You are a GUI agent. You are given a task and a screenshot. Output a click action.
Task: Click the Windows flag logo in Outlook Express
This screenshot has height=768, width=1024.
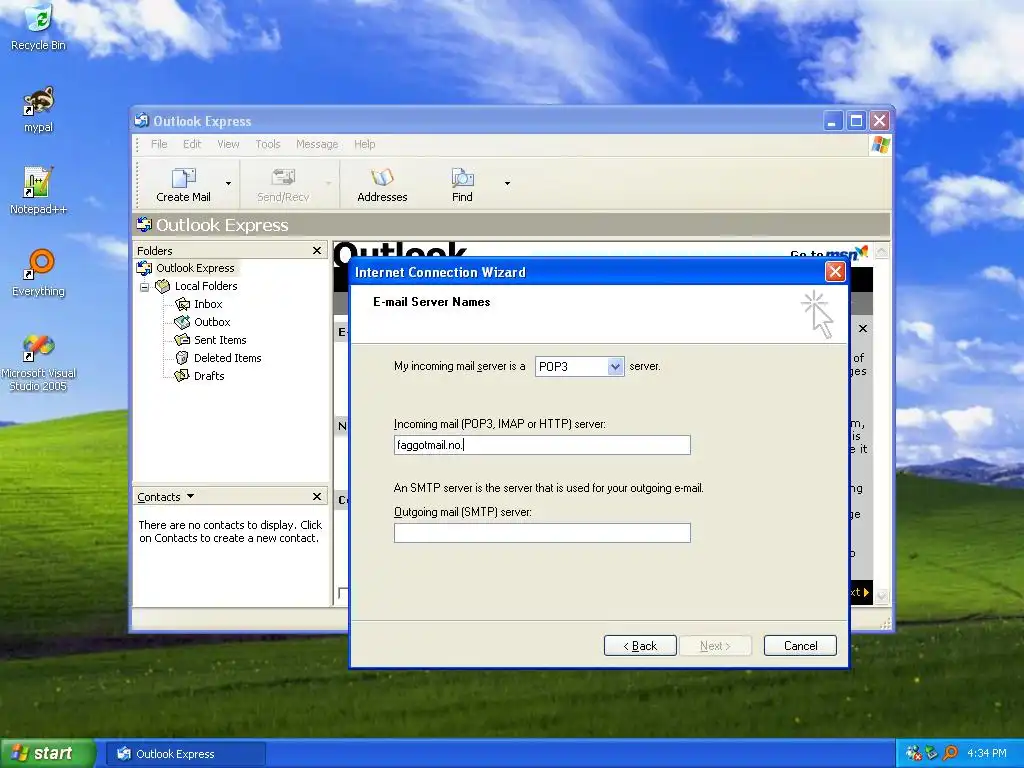click(880, 145)
